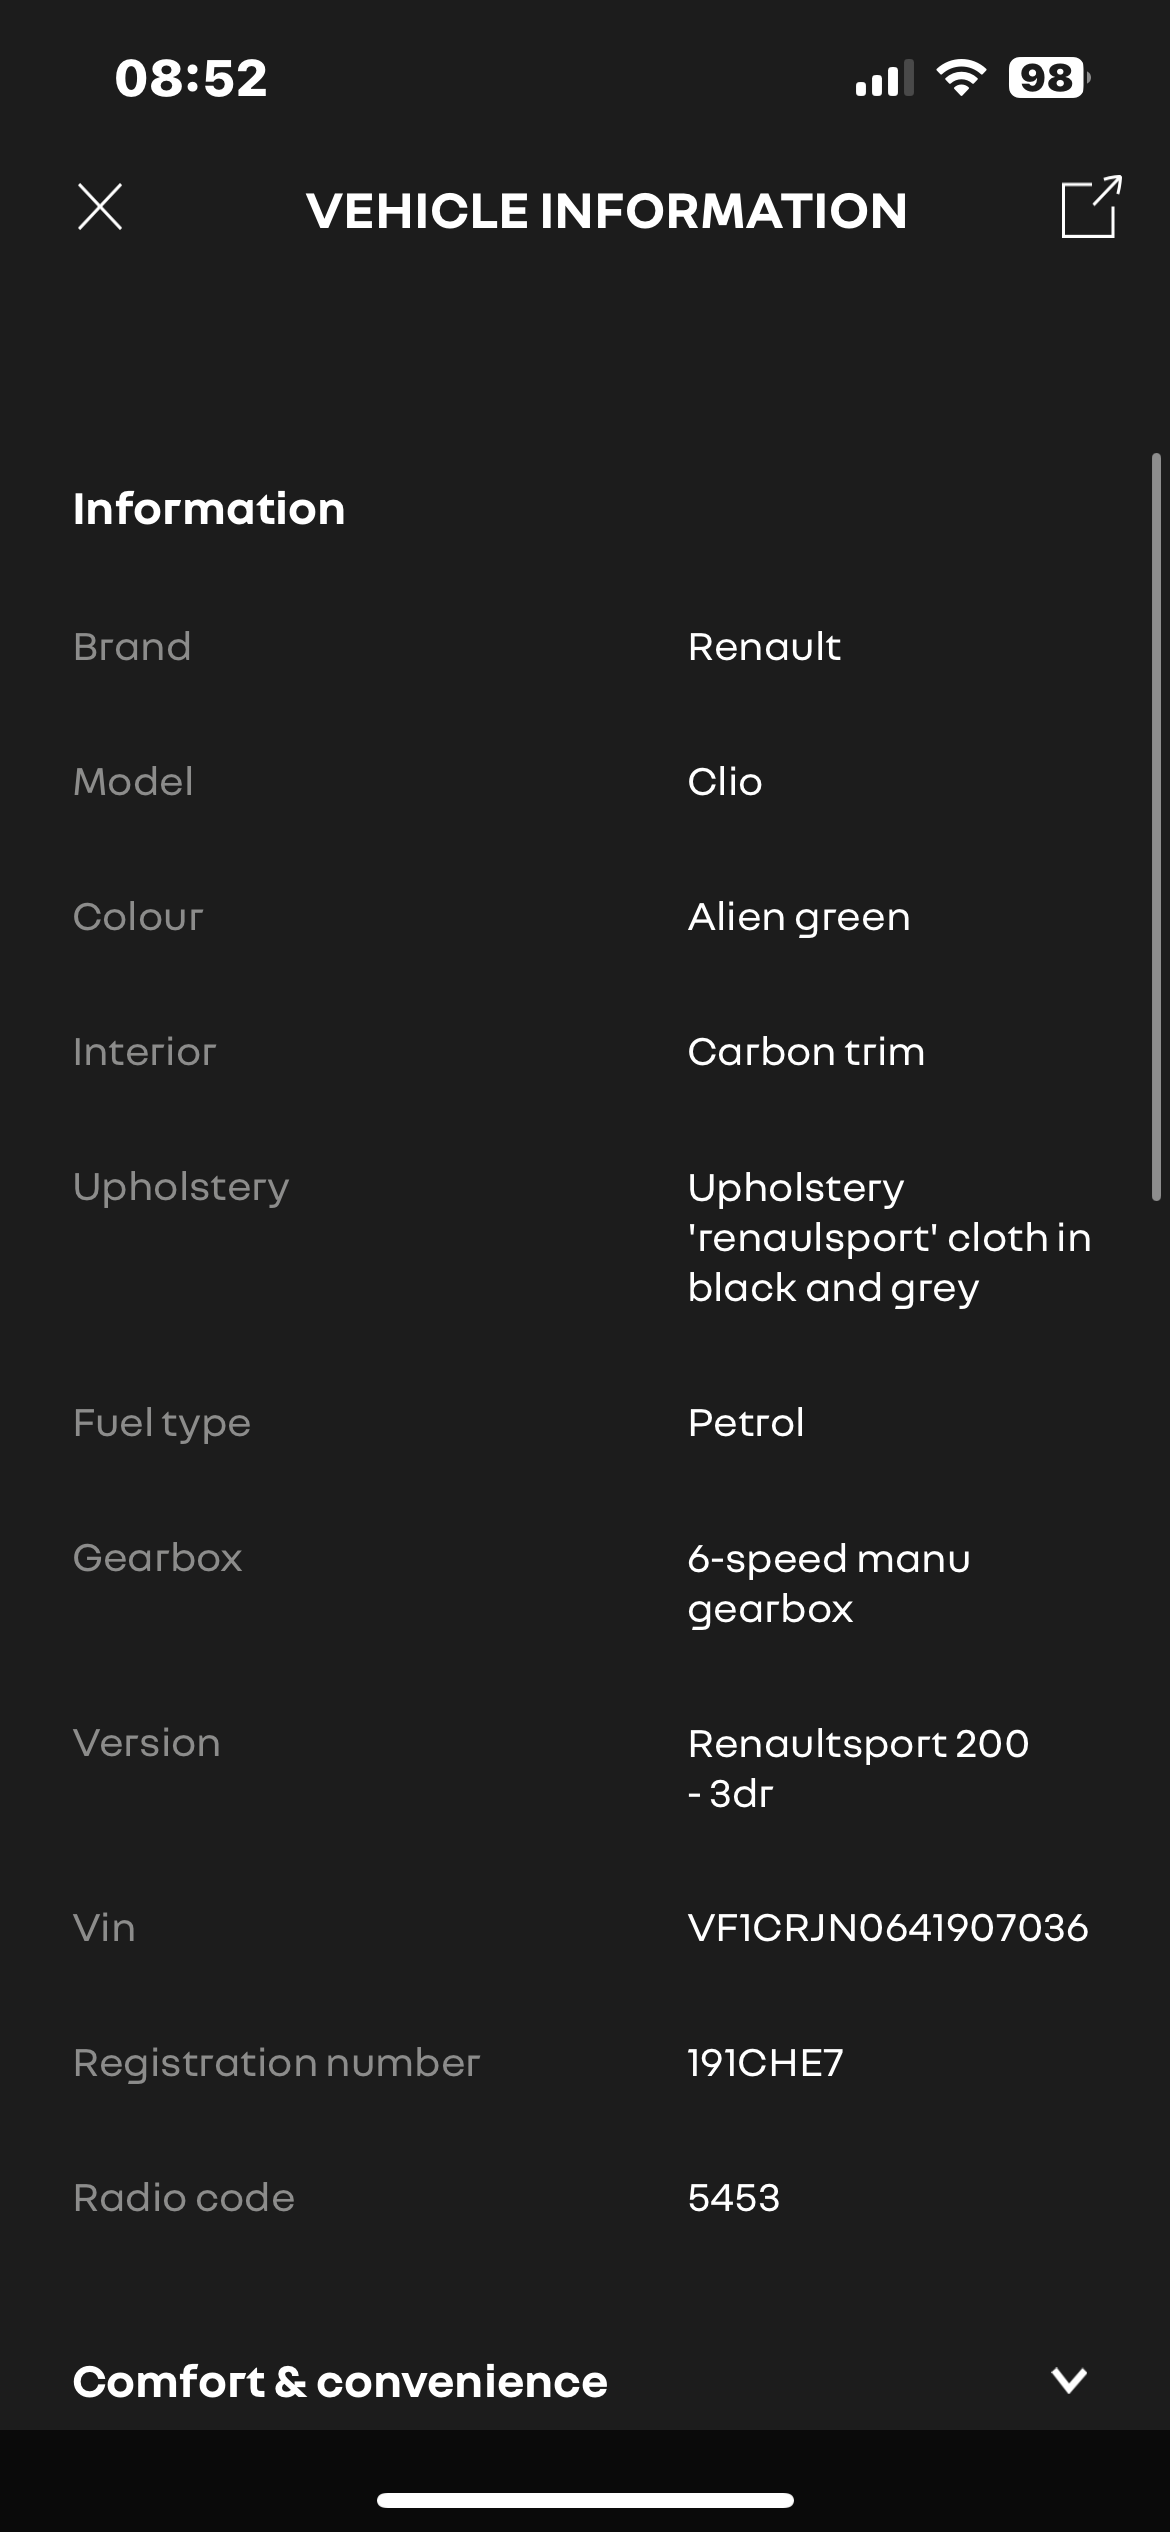This screenshot has height=2532, width=1170.
Task: Tap the Wi-Fi status icon
Action: (x=960, y=78)
